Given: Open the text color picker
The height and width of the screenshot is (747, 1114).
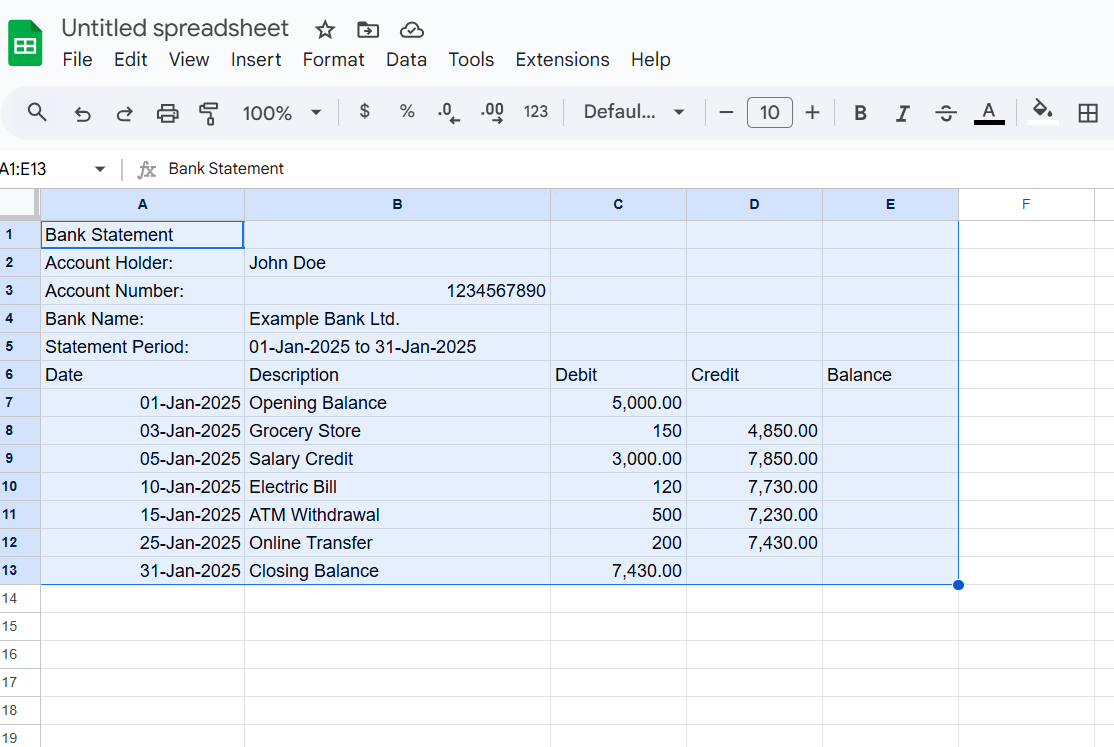Looking at the screenshot, I should click(x=988, y=112).
